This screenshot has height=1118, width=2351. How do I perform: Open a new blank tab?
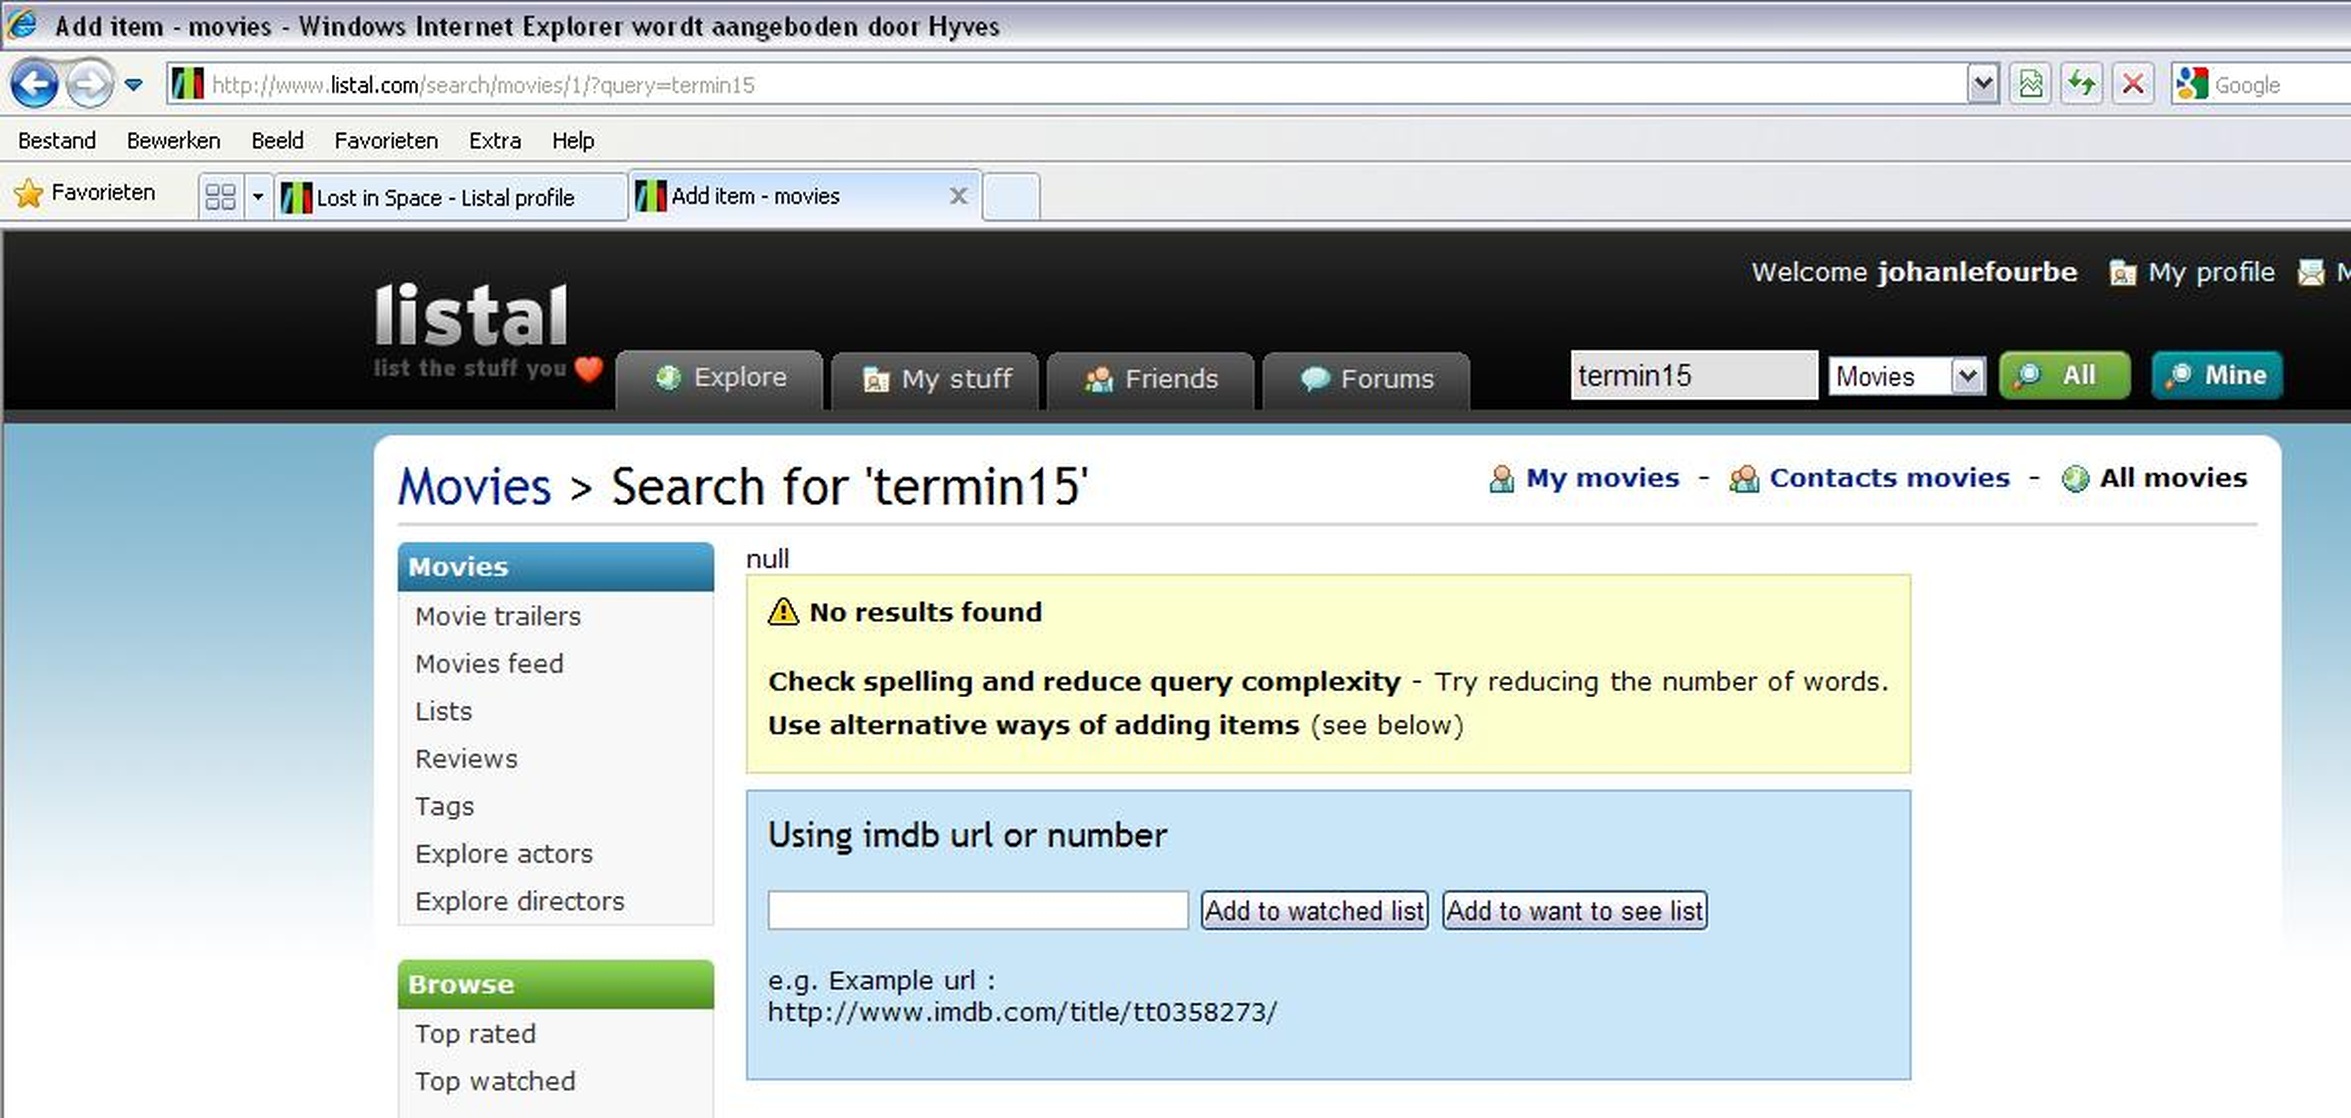coord(1012,196)
